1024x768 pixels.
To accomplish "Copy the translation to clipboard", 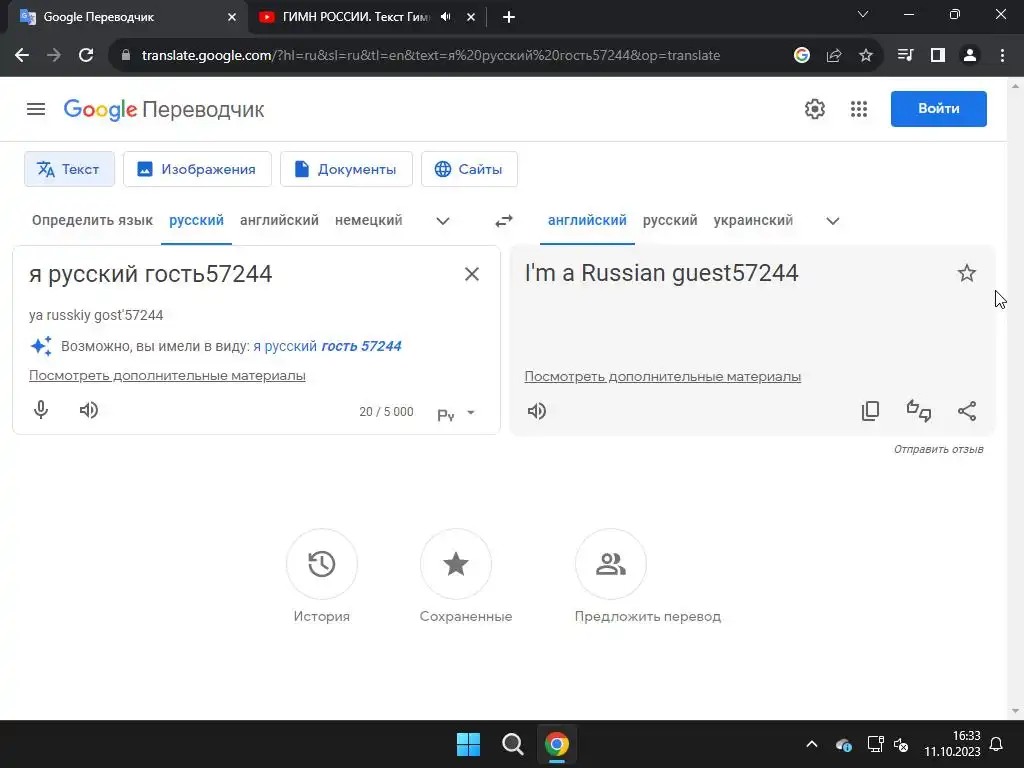I will click(871, 411).
